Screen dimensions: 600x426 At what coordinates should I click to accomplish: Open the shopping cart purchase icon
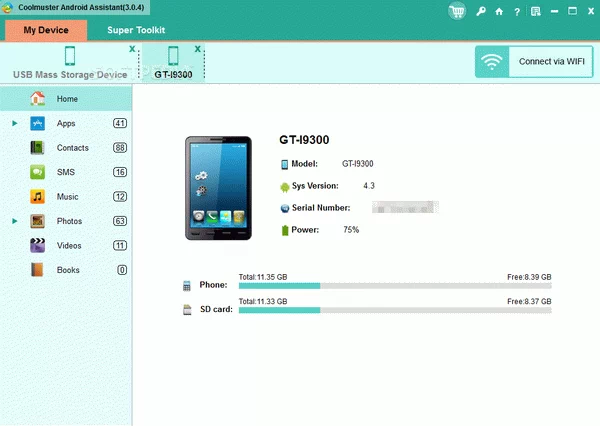pyautogui.click(x=458, y=11)
